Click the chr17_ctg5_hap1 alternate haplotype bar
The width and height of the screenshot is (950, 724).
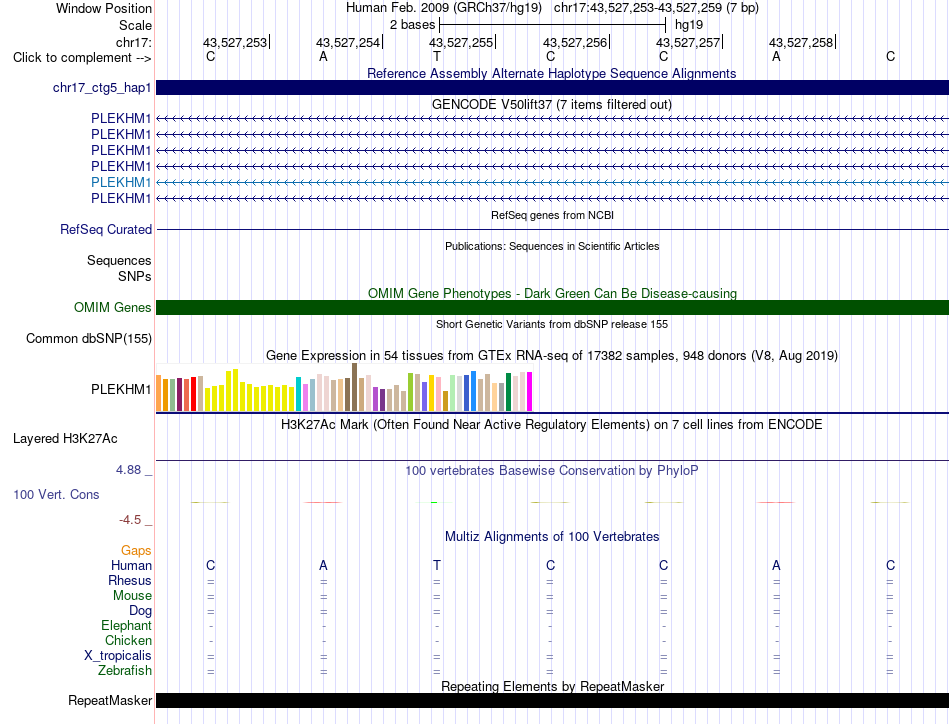pos(552,88)
